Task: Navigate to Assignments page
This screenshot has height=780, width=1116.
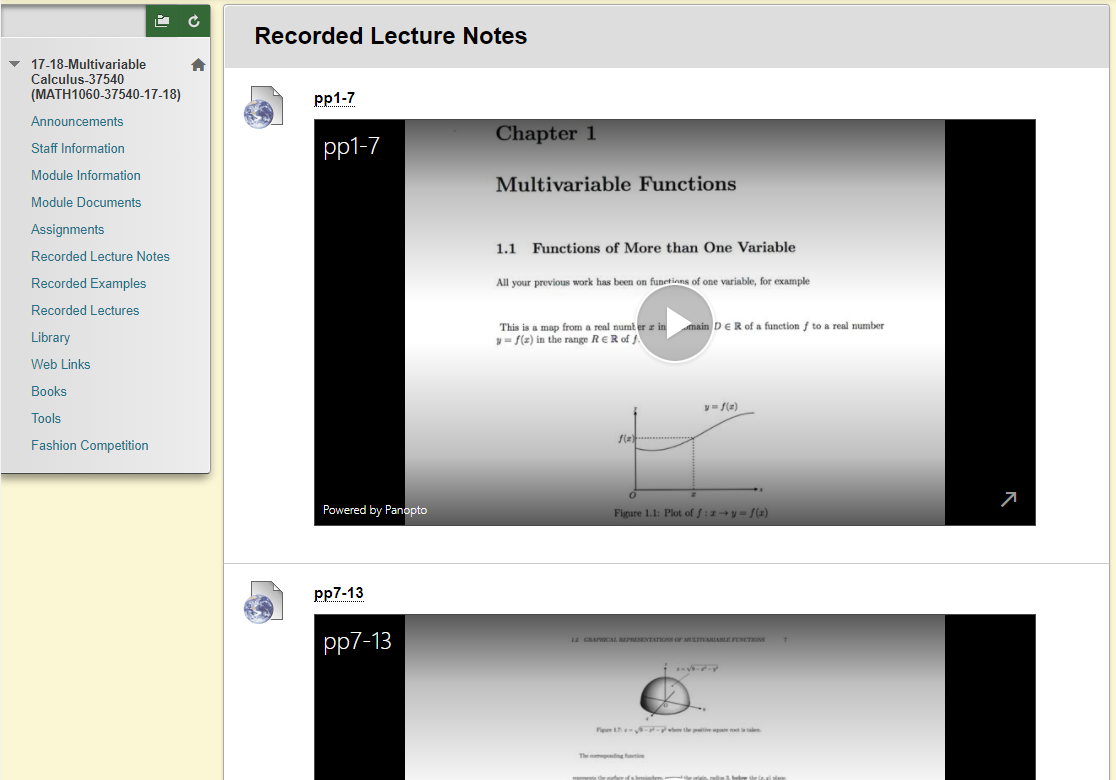Action: tap(67, 230)
